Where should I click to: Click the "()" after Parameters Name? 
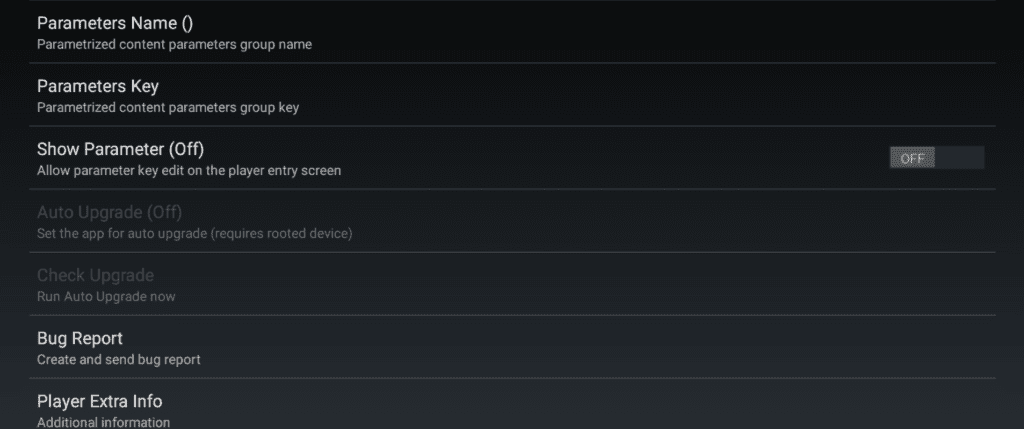point(169,23)
